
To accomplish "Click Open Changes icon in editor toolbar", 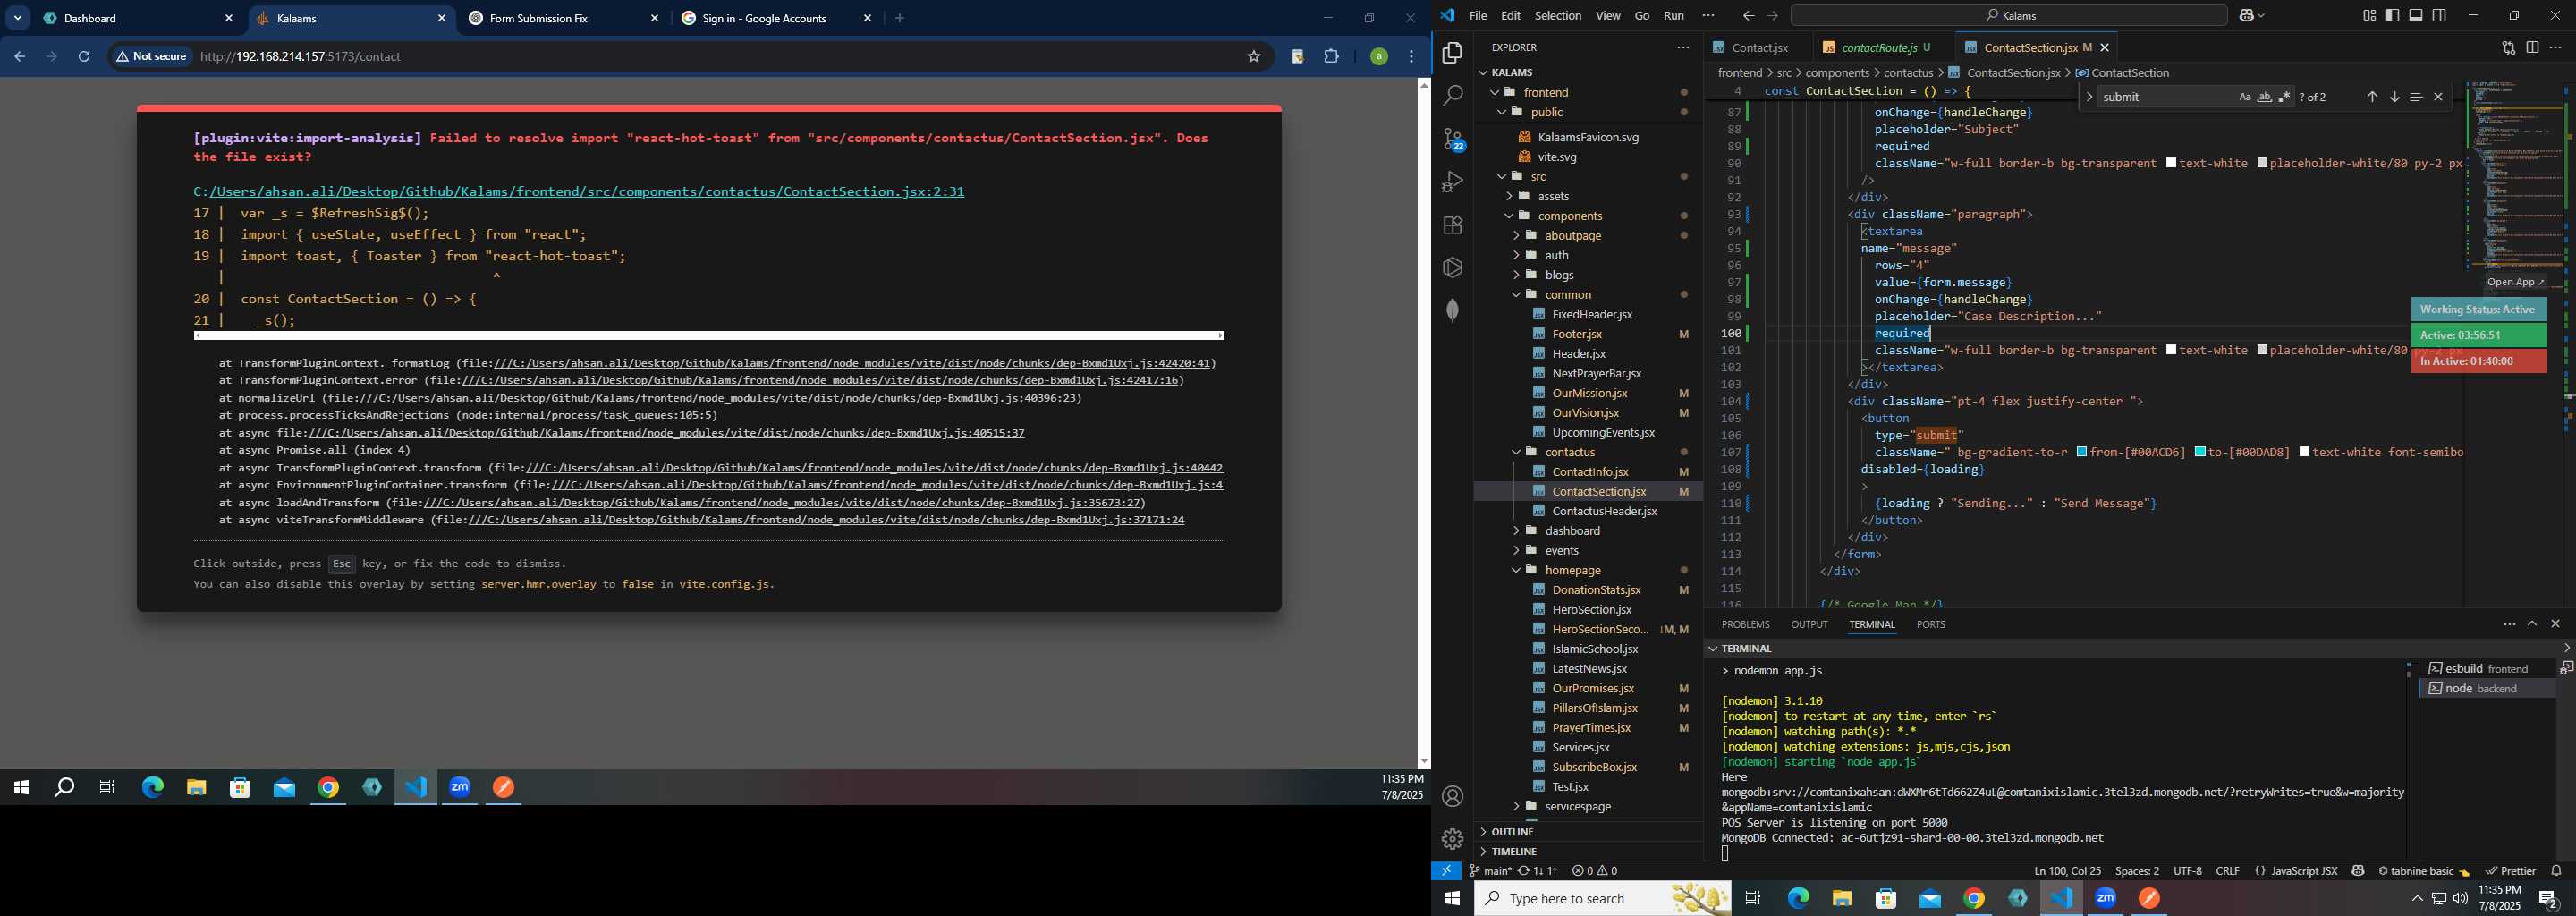I will pos(2508,47).
